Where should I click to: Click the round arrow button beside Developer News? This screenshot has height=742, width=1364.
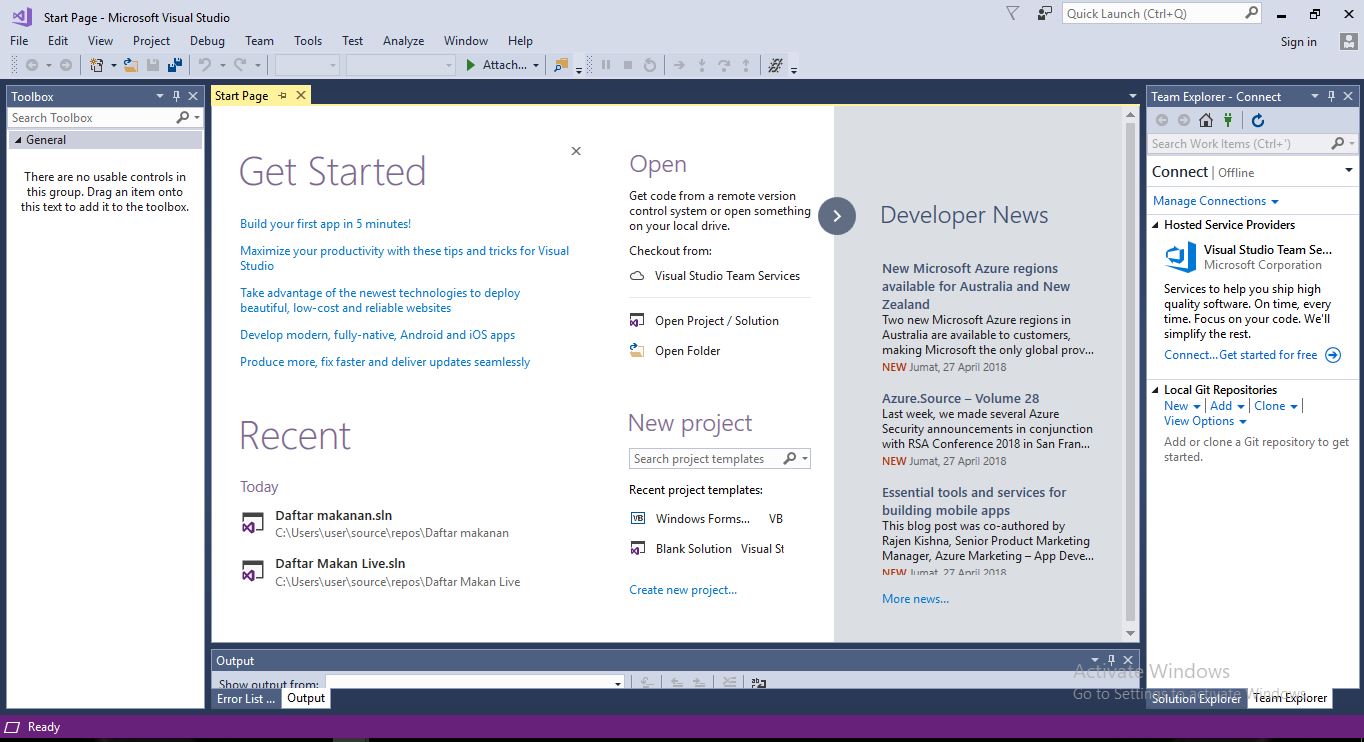tap(837, 216)
